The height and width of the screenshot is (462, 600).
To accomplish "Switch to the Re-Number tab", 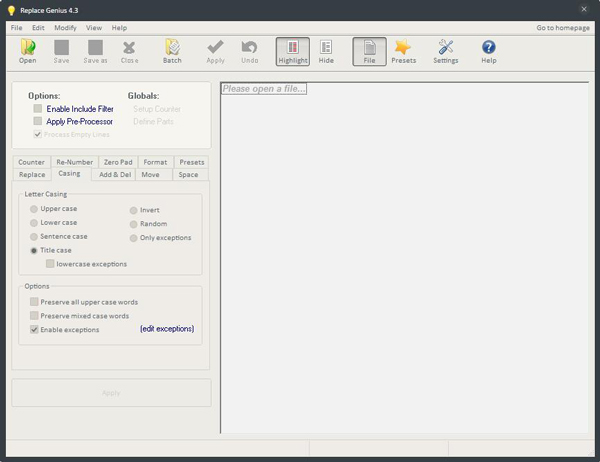I will click(75, 162).
